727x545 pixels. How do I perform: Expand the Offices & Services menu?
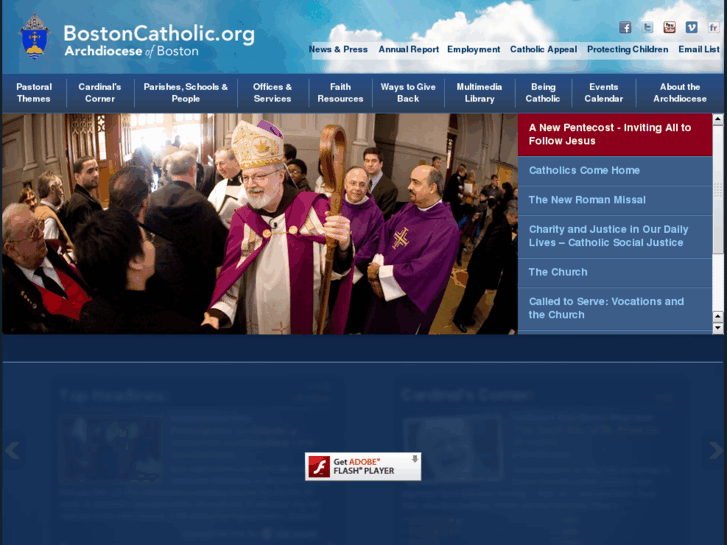(x=272, y=93)
